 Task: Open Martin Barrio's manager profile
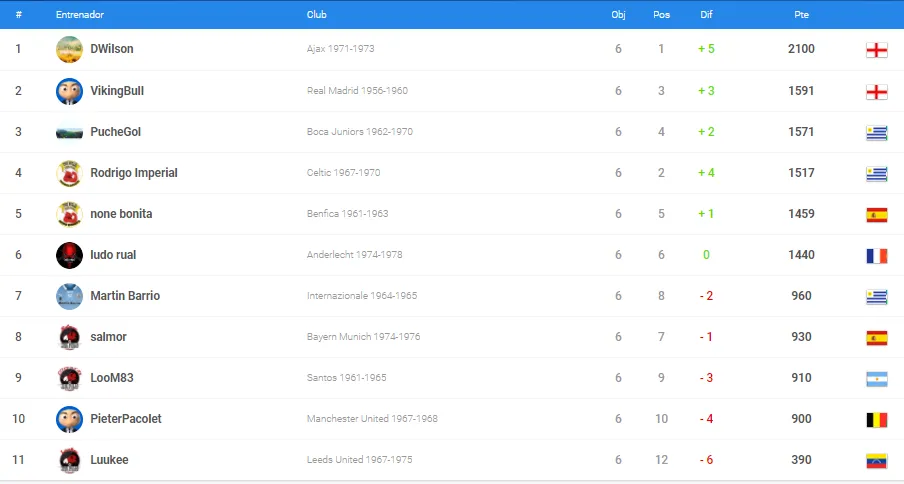point(125,296)
